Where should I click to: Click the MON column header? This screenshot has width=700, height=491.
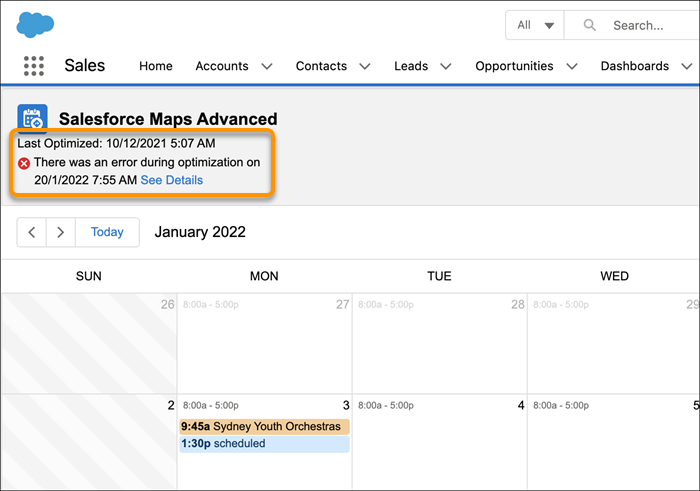(264, 276)
